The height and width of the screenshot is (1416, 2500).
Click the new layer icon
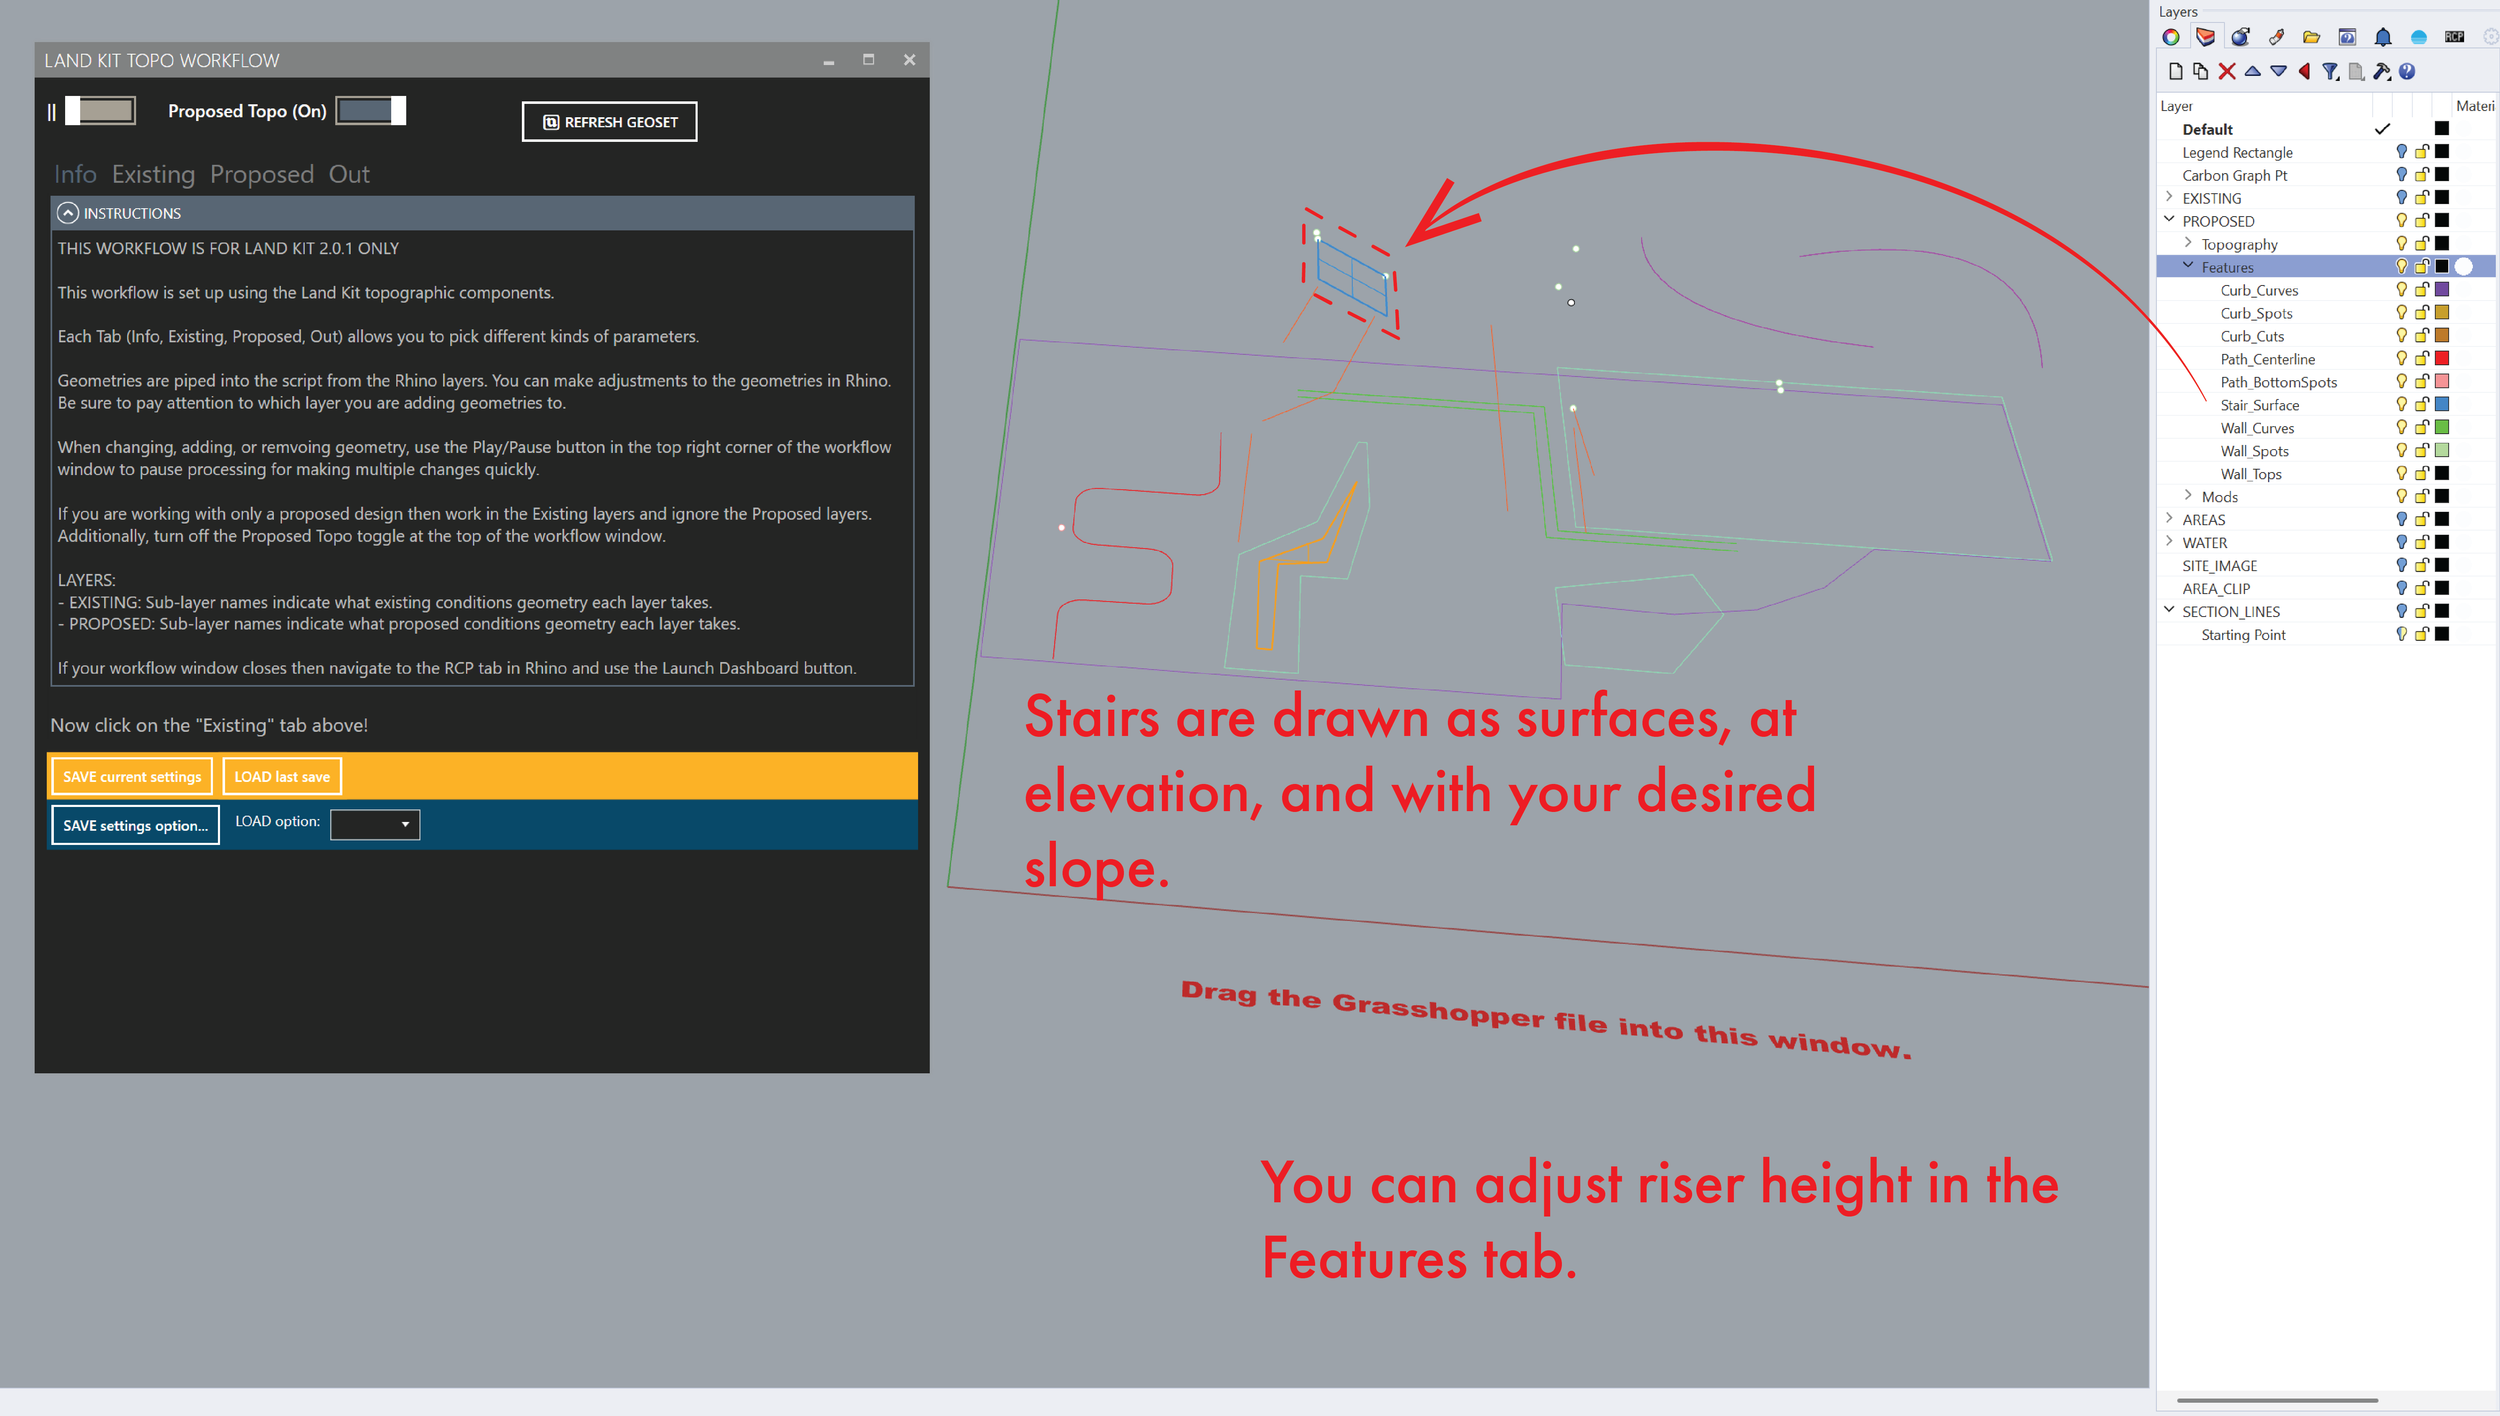pos(2175,71)
